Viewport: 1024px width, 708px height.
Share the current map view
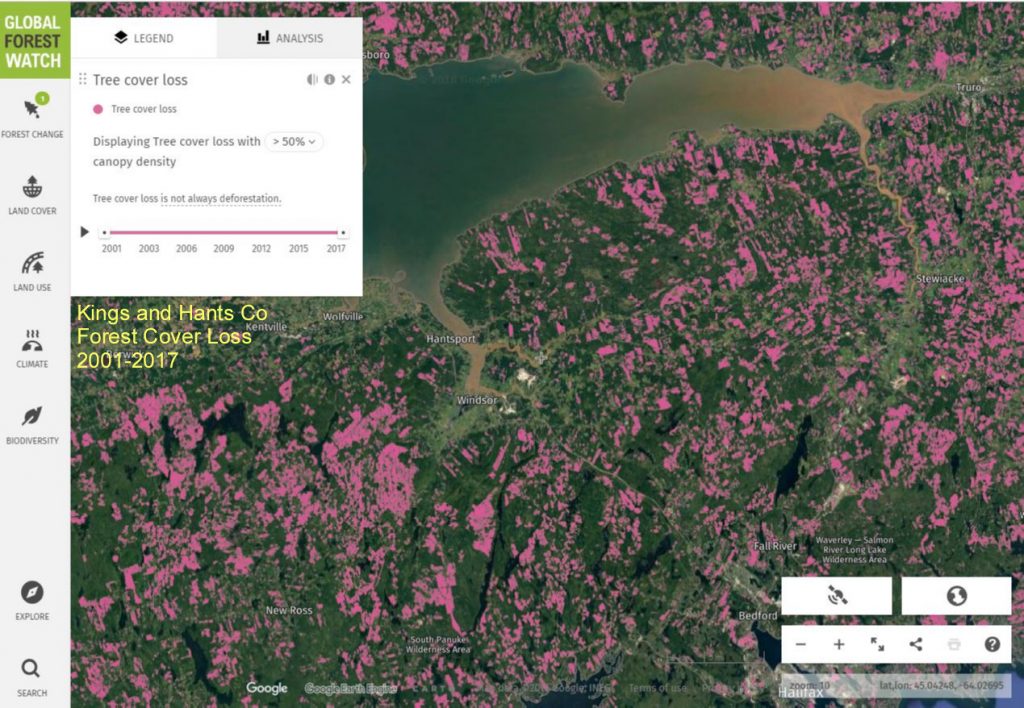coord(915,644)
